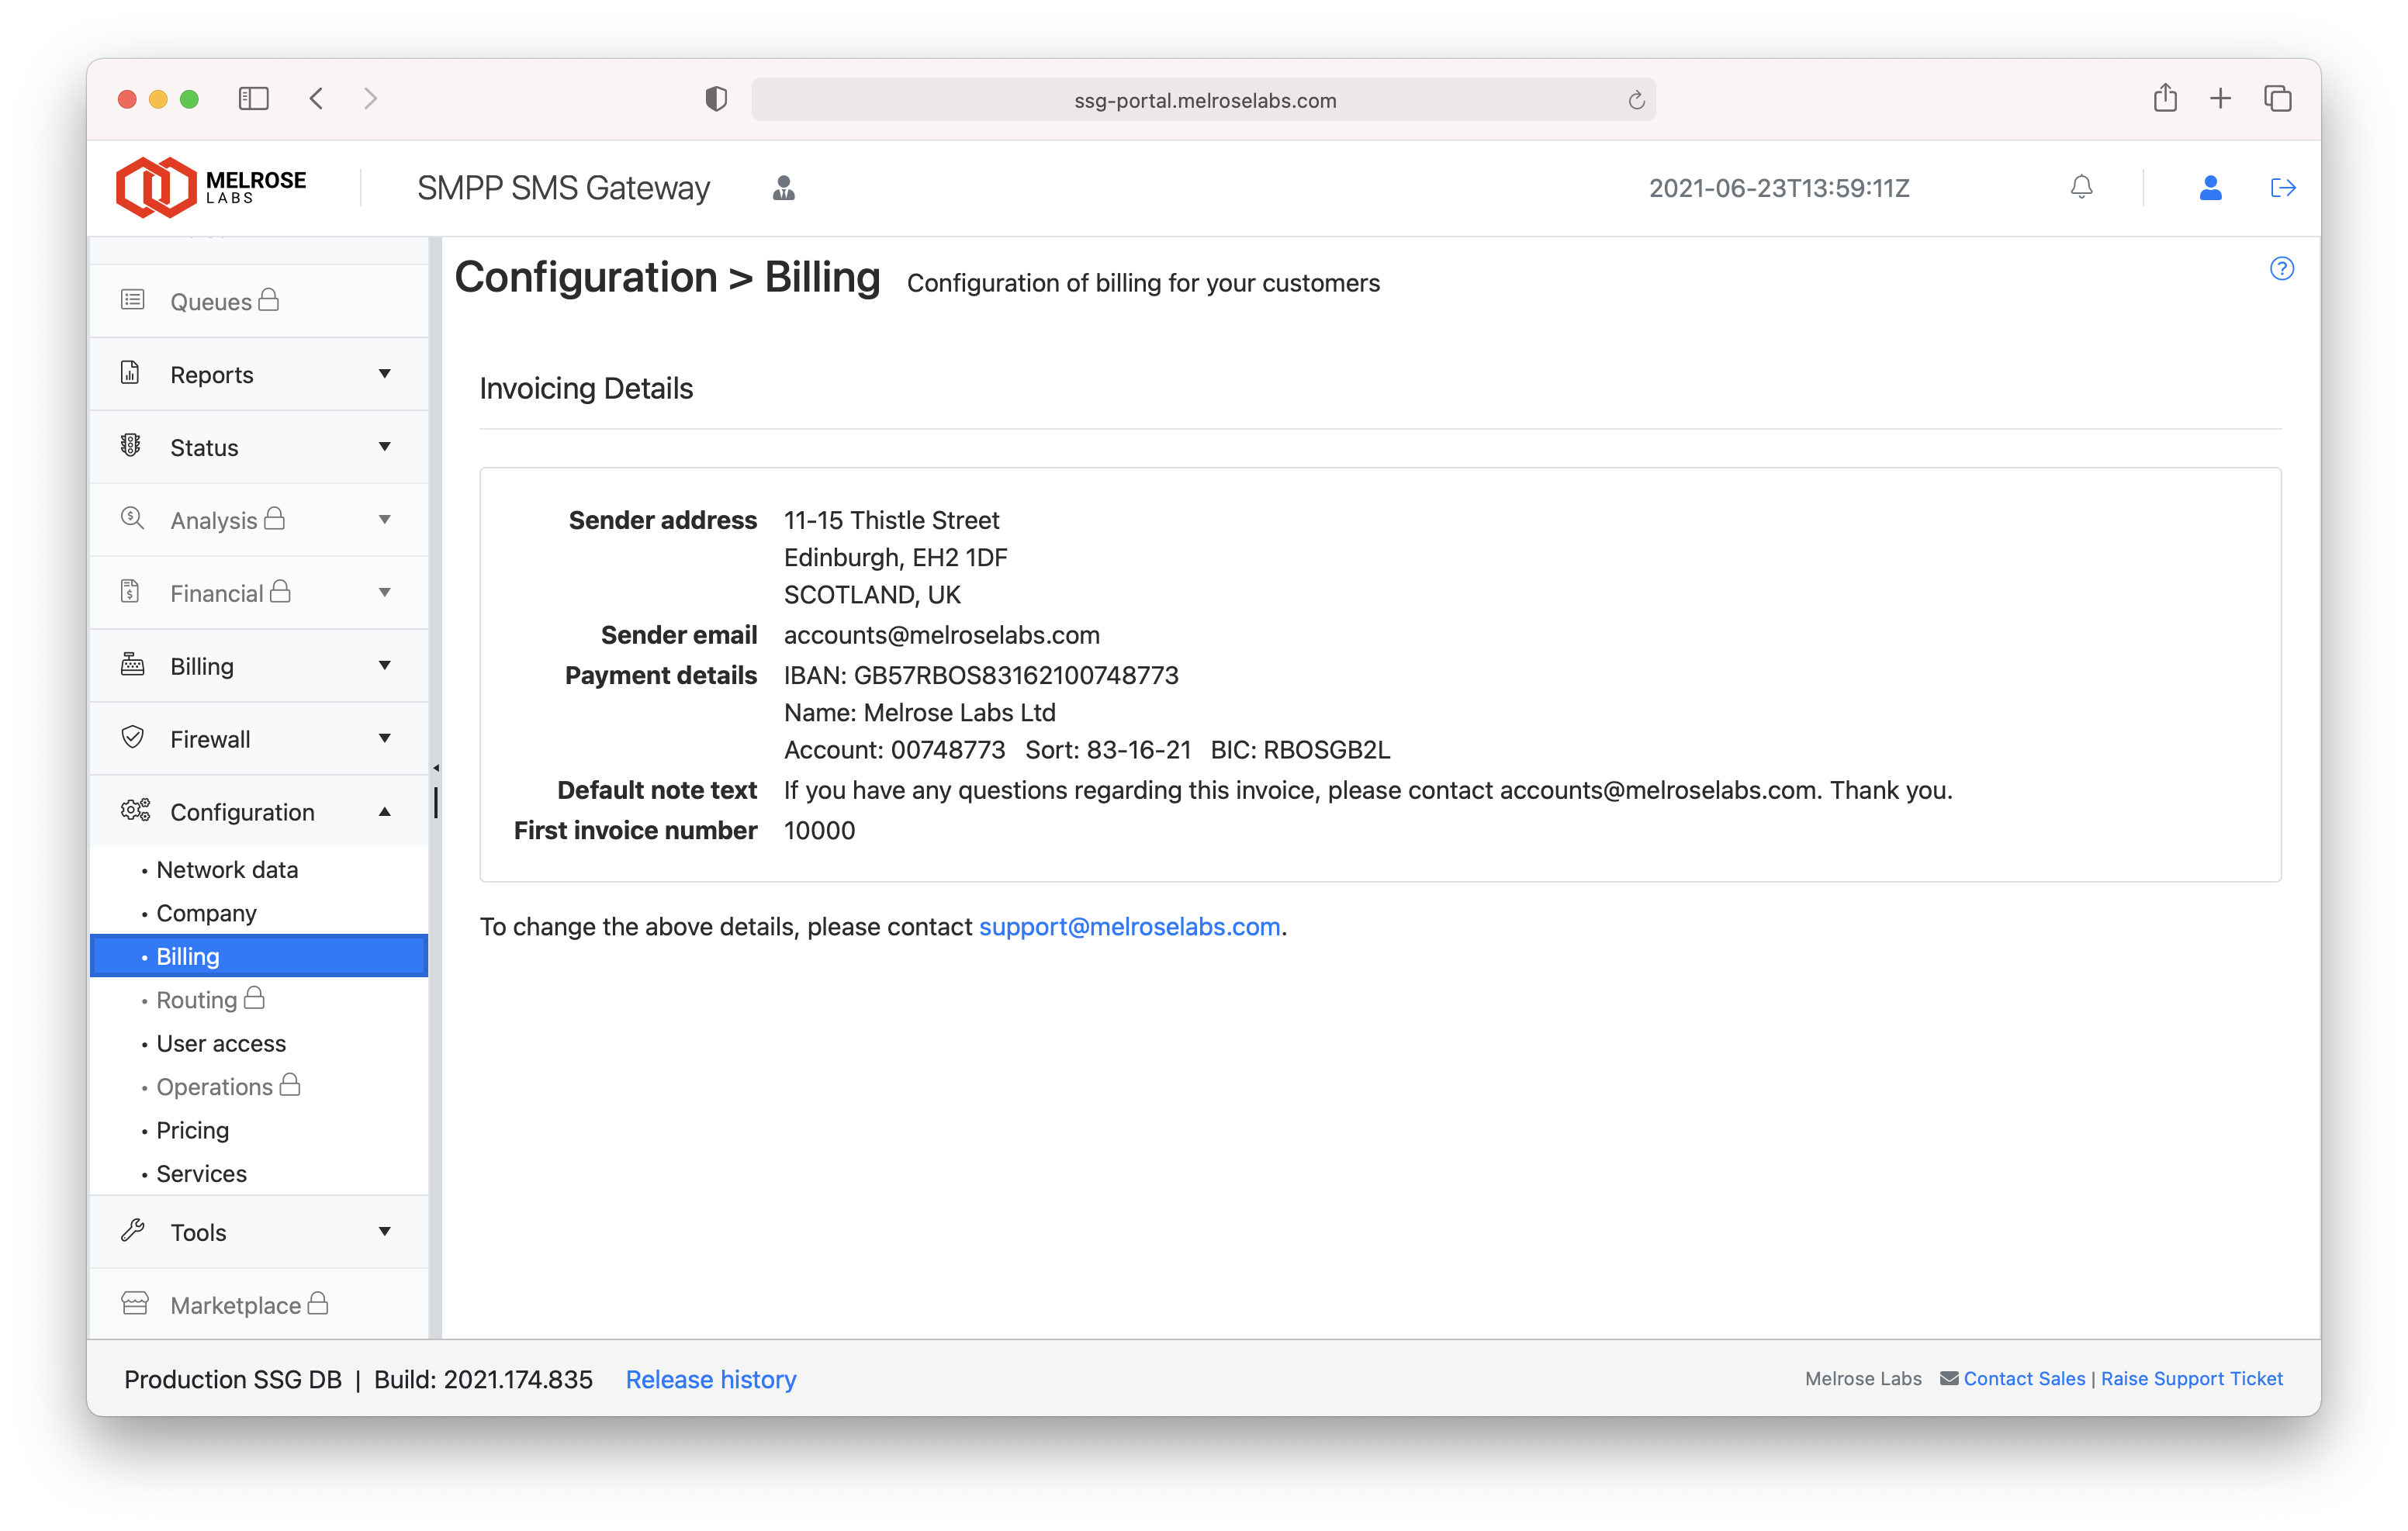Click the logout arrow icon
This screenshot has height=1531, width=2408.
point(2282,187)
